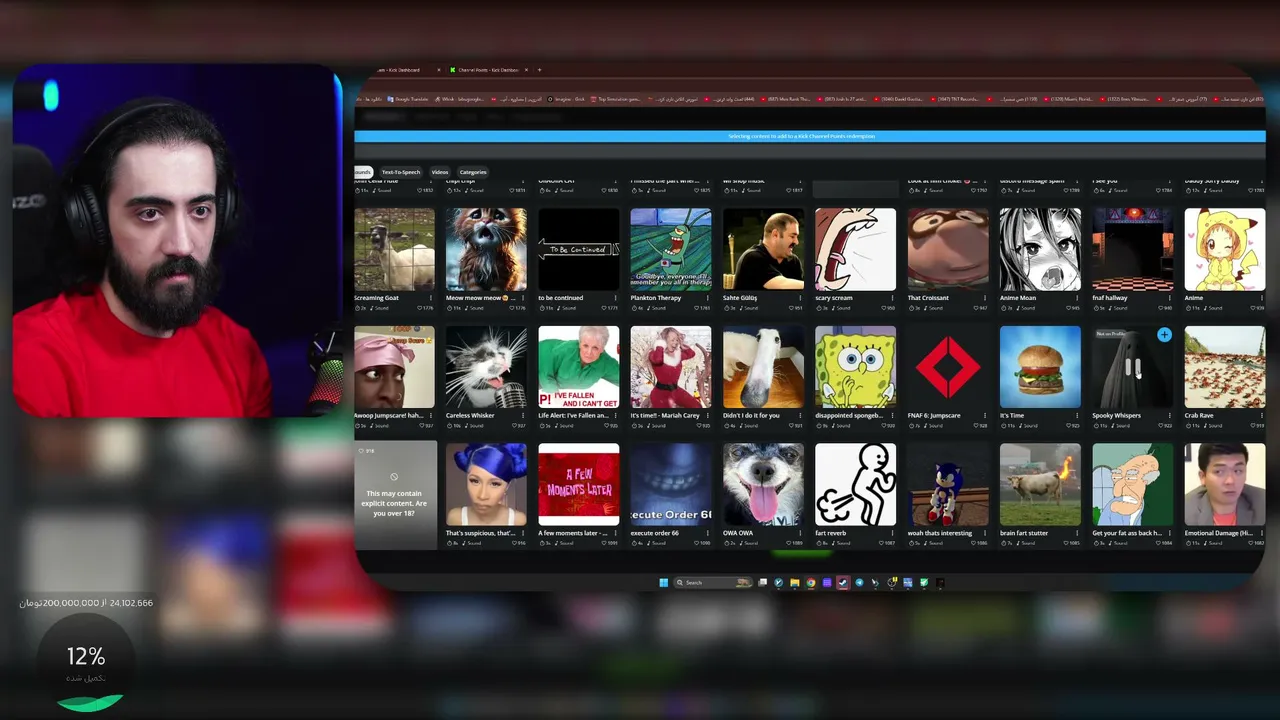Click the 'OWA OWA' title text
1280x720 pixels.
[738, 533]
